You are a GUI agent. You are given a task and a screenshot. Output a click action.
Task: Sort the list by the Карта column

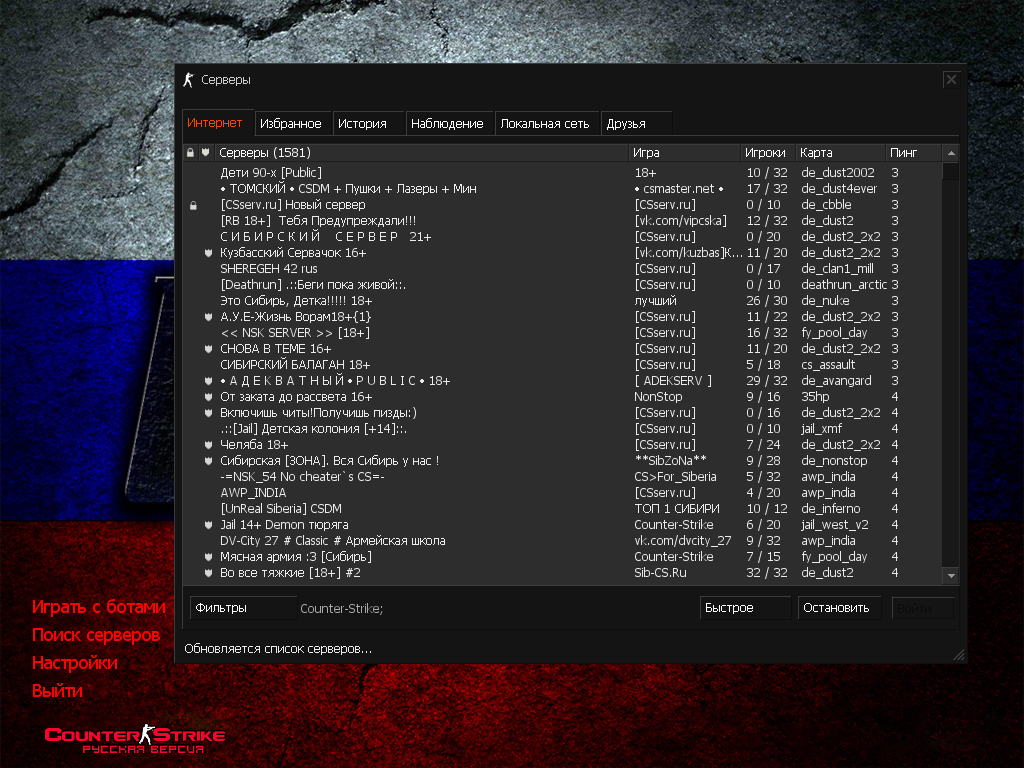click(x=840, y=153)
